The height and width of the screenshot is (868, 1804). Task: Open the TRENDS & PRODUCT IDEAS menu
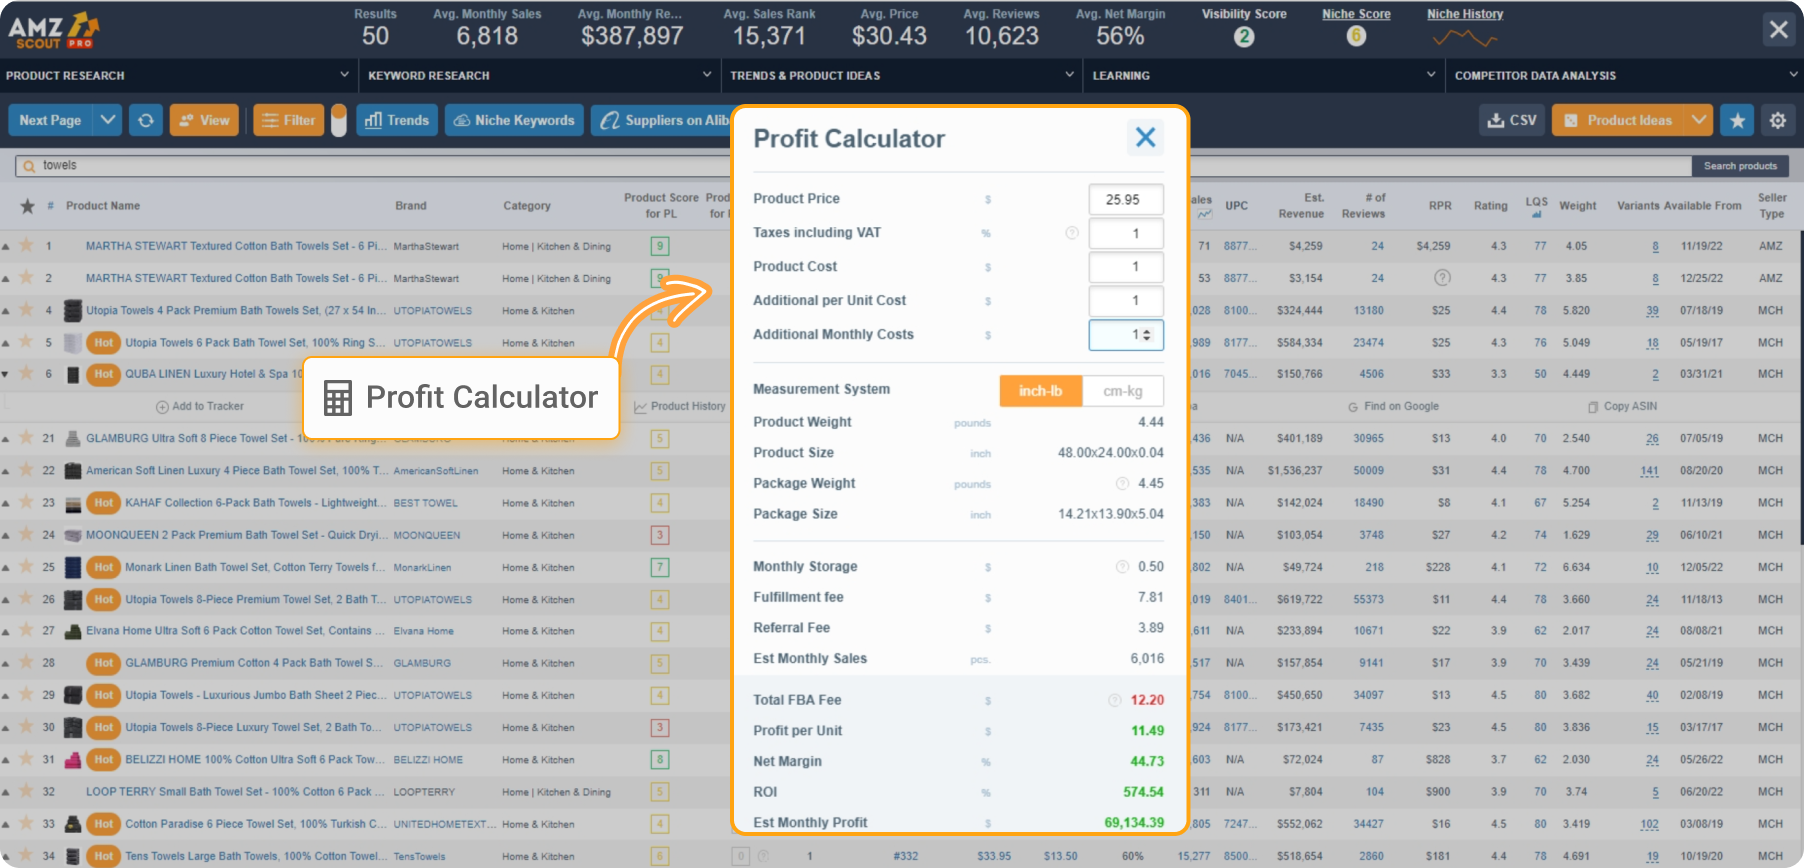903,76
